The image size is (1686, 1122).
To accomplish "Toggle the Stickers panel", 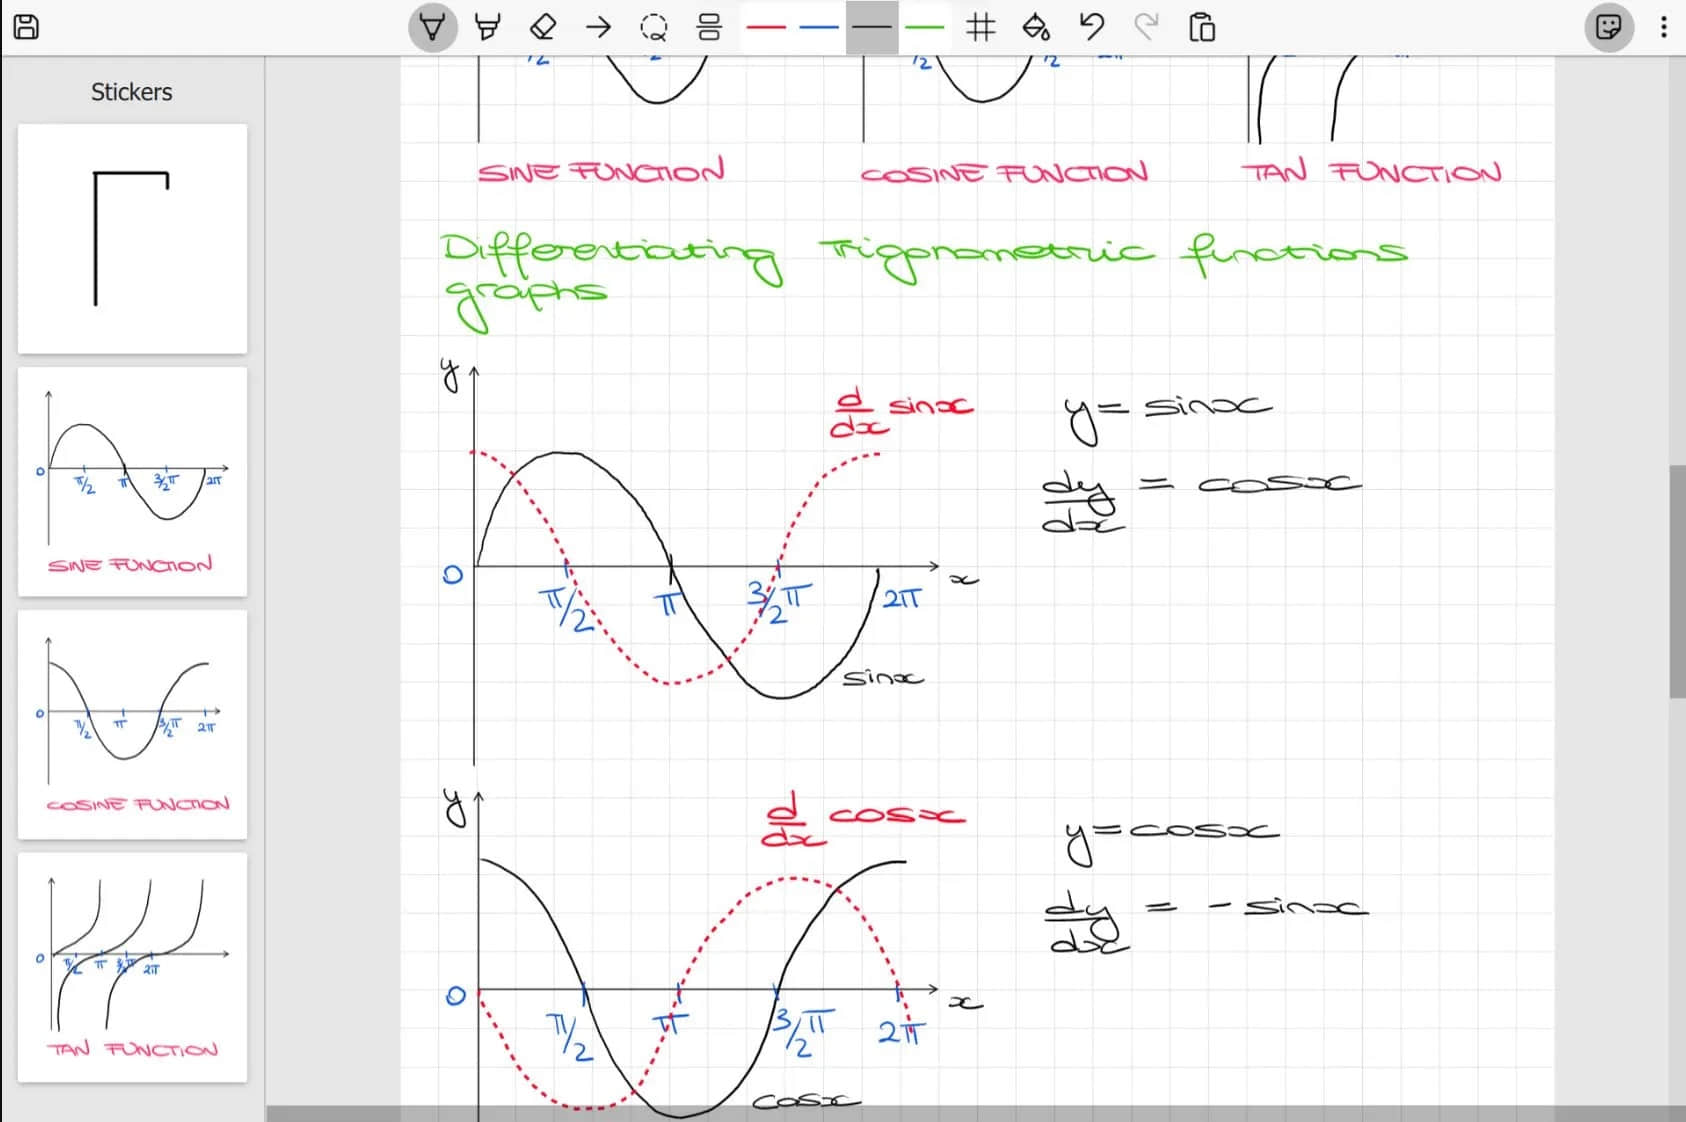I will click(x=1609, y=27).
